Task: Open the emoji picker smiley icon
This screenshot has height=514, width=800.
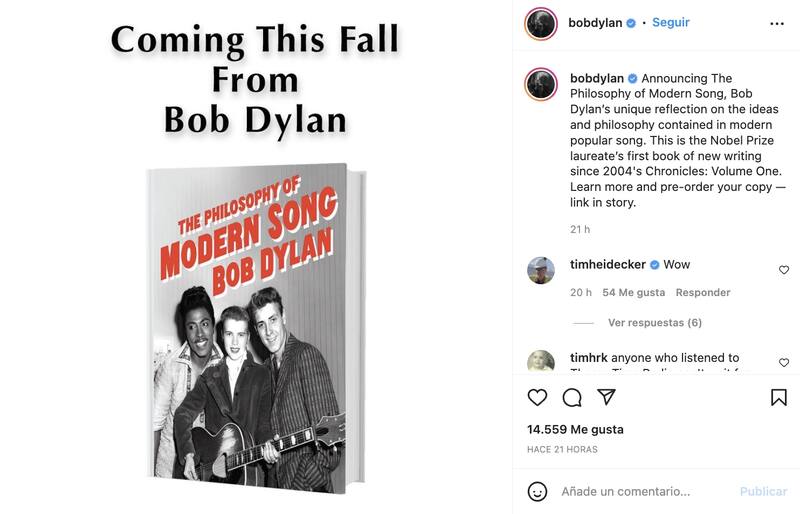Action: pyautogui.click(x=538, y=491)
